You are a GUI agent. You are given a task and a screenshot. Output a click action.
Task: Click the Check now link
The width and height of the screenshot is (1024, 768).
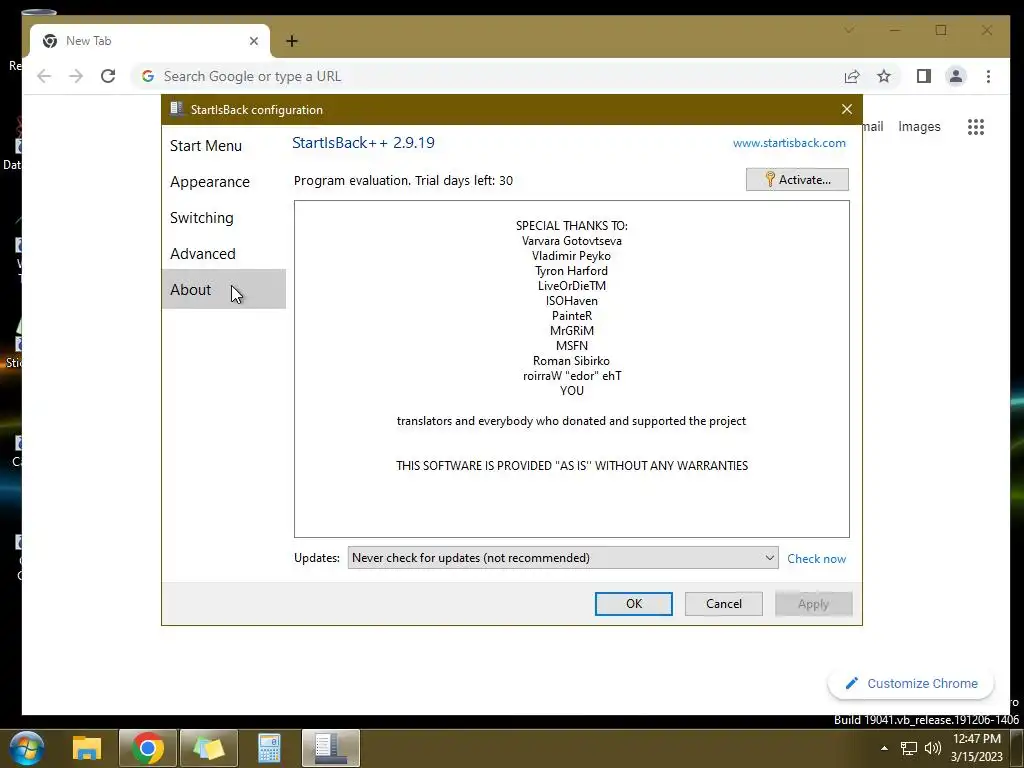coord(816,558)
